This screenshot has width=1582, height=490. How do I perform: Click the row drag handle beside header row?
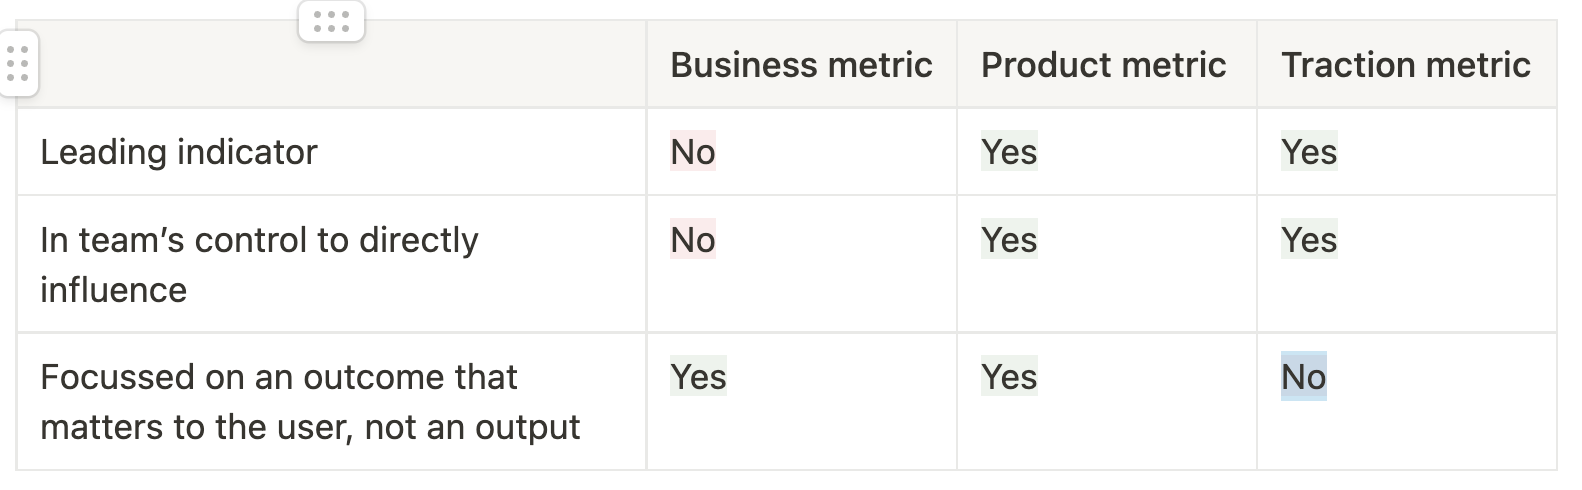click(18, 64)
